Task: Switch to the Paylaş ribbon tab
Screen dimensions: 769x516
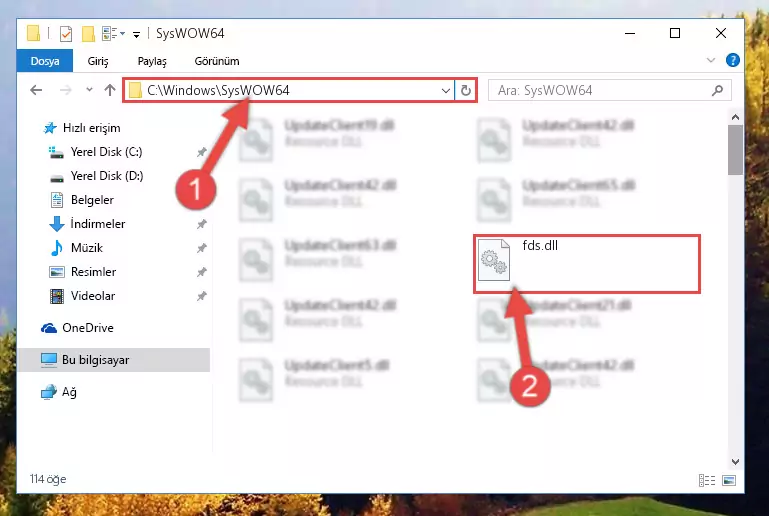Action: click(x=152, y=61)
